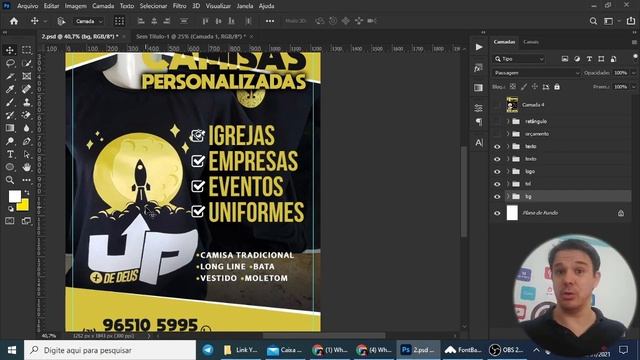The height and width of the screenshot is (360, 640).
Task: Change the screen mode
Action: click(x=26, y=221)
